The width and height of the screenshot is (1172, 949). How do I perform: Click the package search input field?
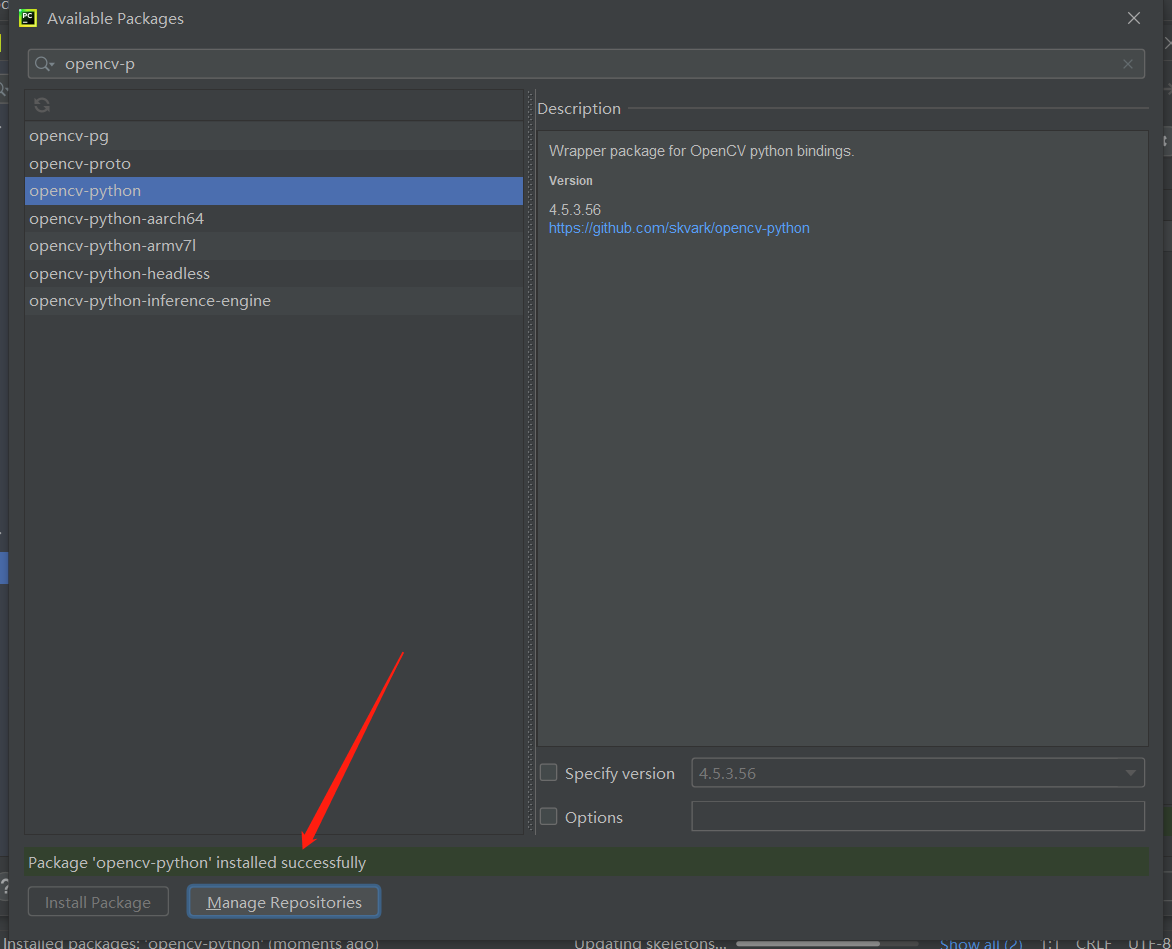(x=586, y=64)
